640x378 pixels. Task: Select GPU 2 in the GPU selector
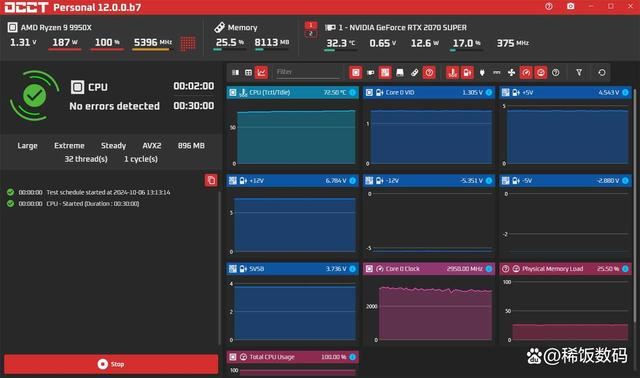311,33
